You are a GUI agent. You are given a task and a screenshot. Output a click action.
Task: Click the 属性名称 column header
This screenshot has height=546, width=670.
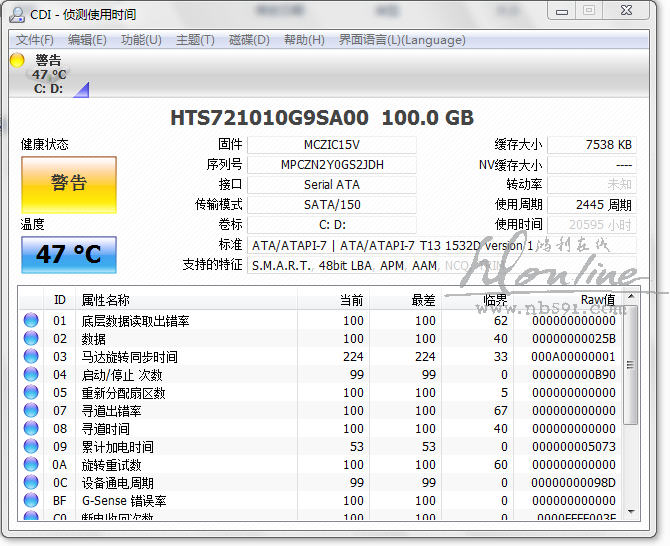click(185, 300)
